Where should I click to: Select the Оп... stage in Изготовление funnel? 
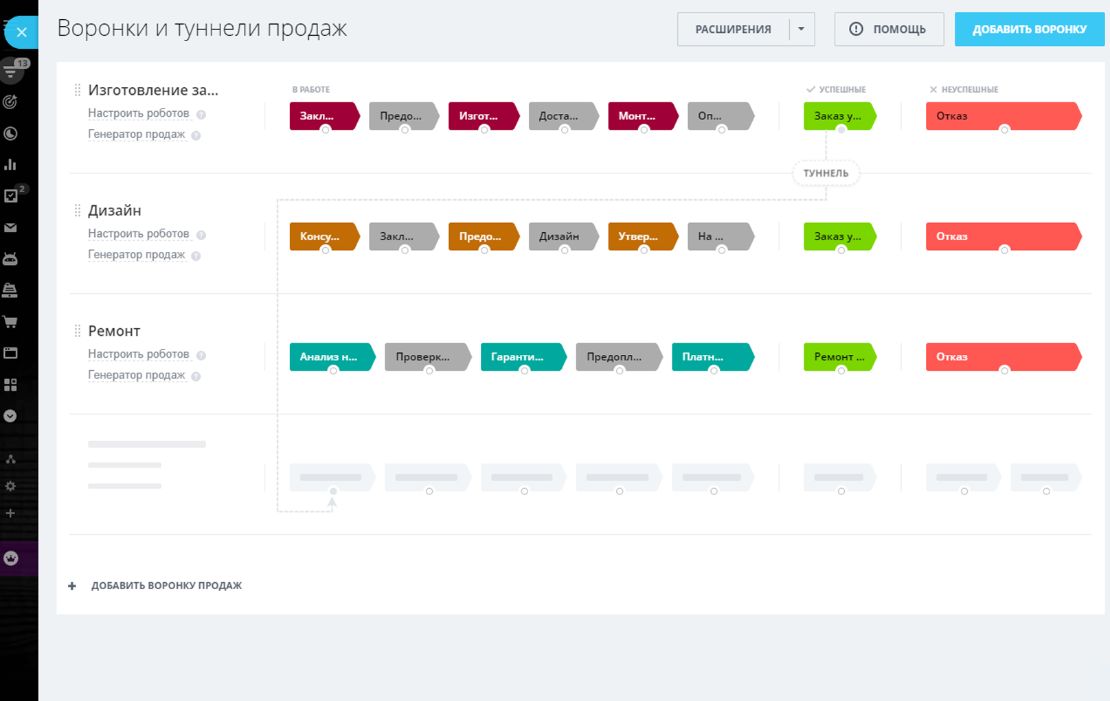[x=721, y=116]
